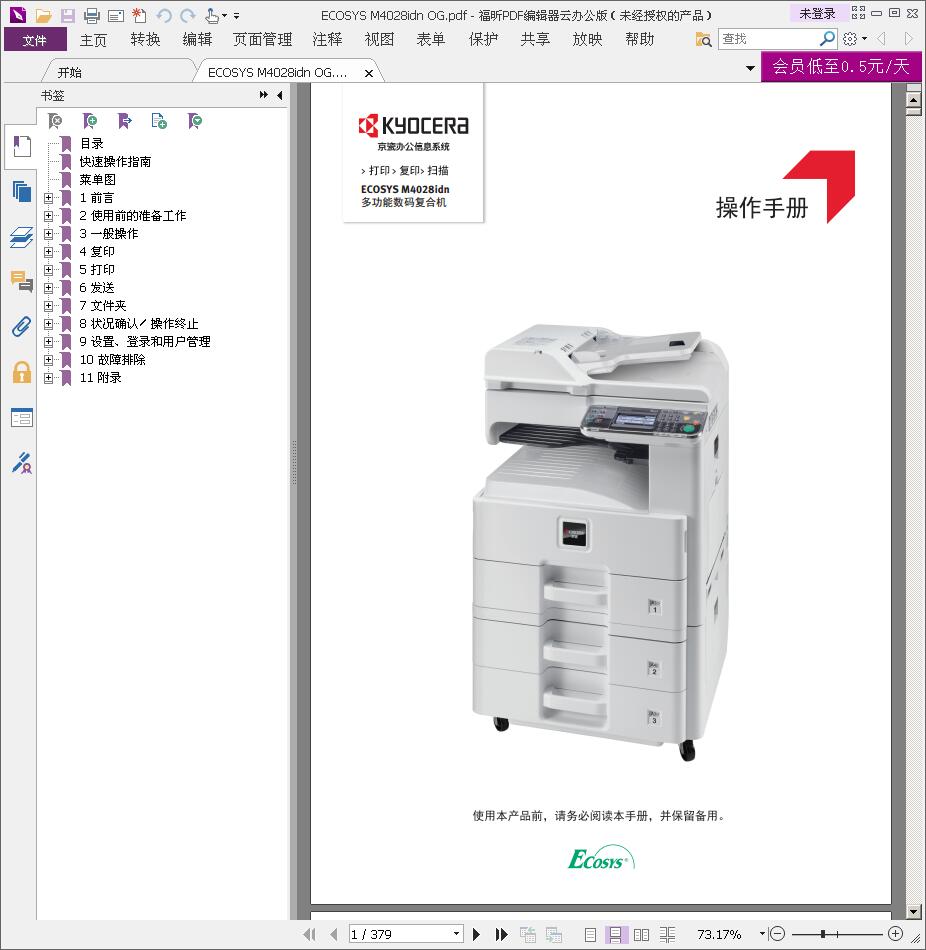The width and height of the screenshot is (926, 950).
Task: Select the 菜单图 bookmark
Action: click(98, 180)
